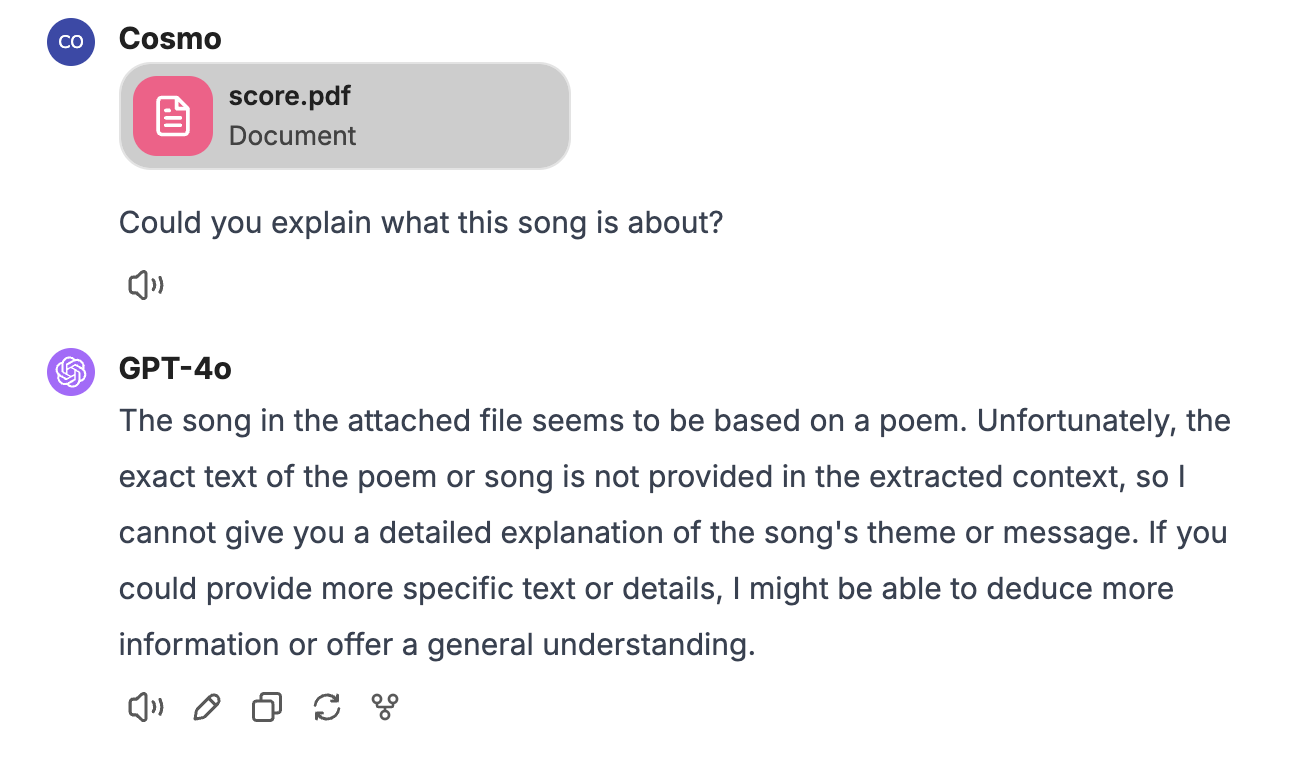Play read-aloud for Cosmo's message
This screenshot has height=784, width=1316.
click(x=145, y=286)
